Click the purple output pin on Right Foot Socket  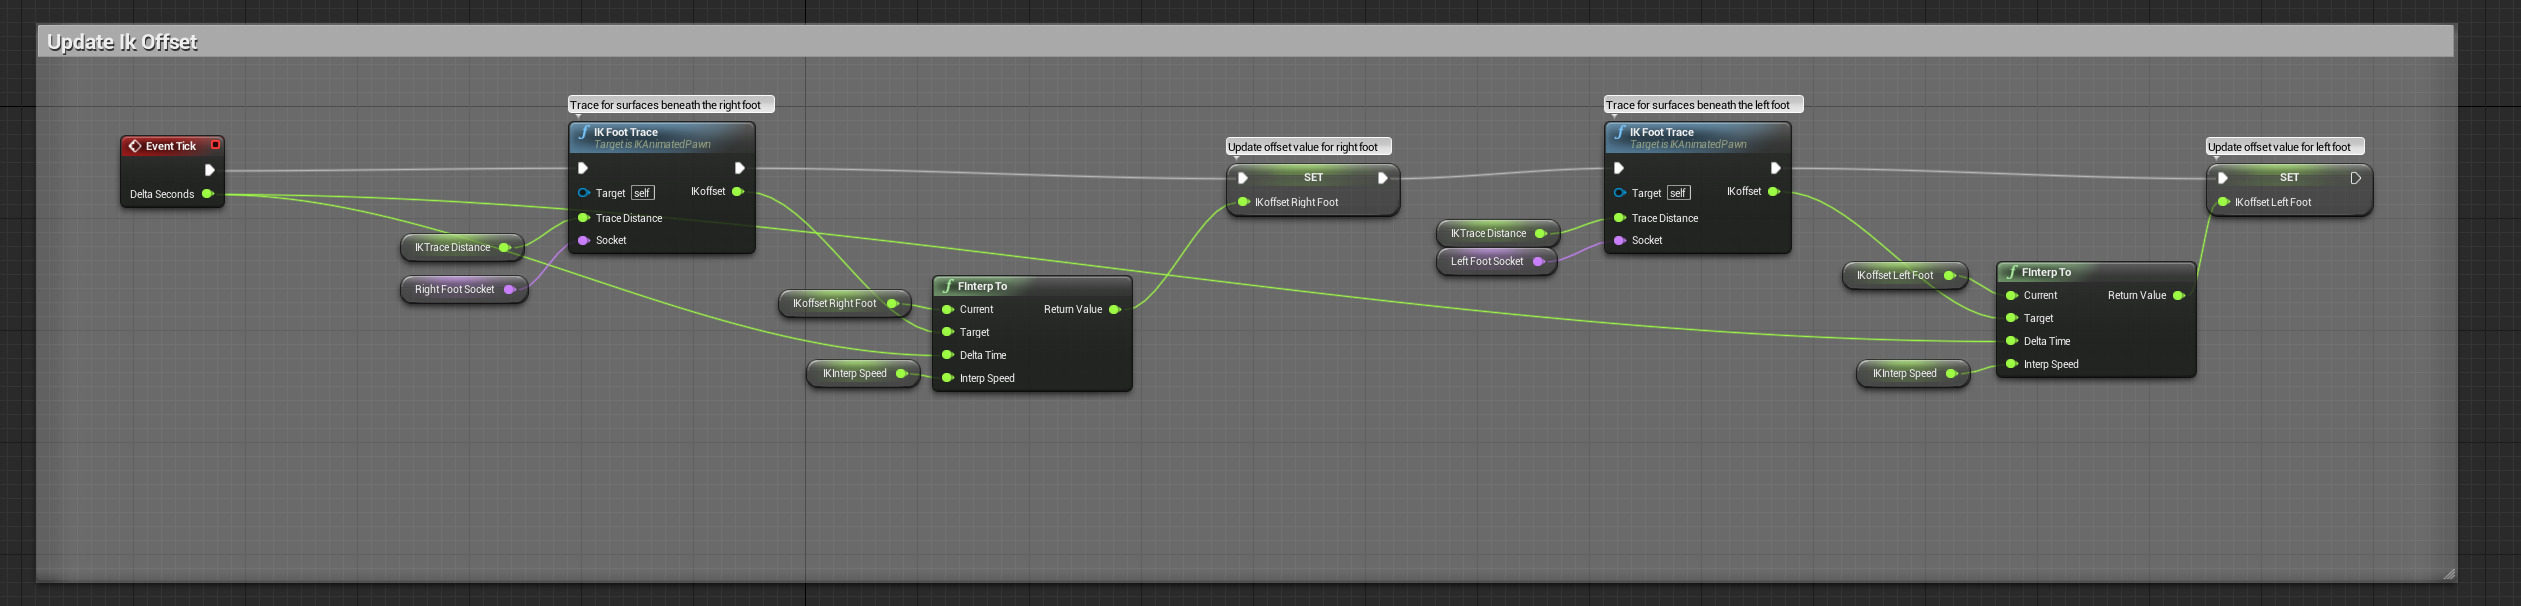509,290
